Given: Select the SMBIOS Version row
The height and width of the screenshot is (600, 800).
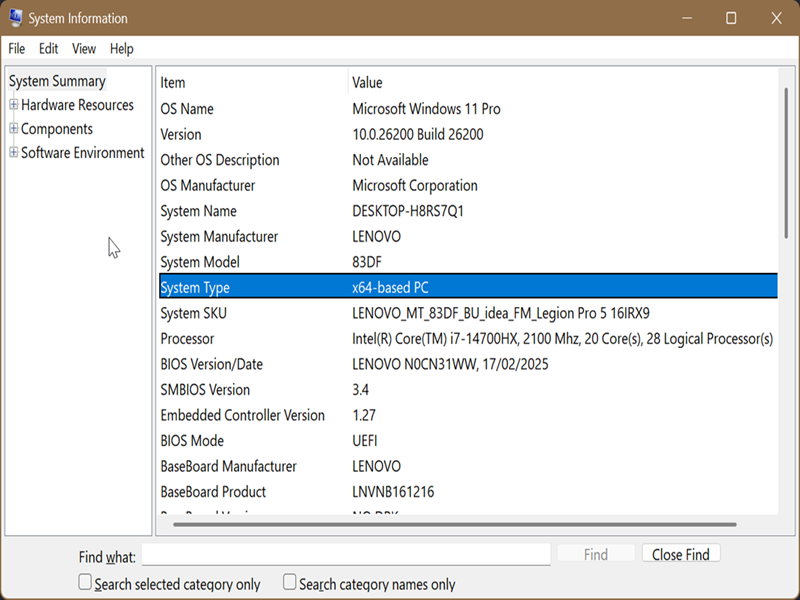Looking at the screenshot, I should 468,389.
